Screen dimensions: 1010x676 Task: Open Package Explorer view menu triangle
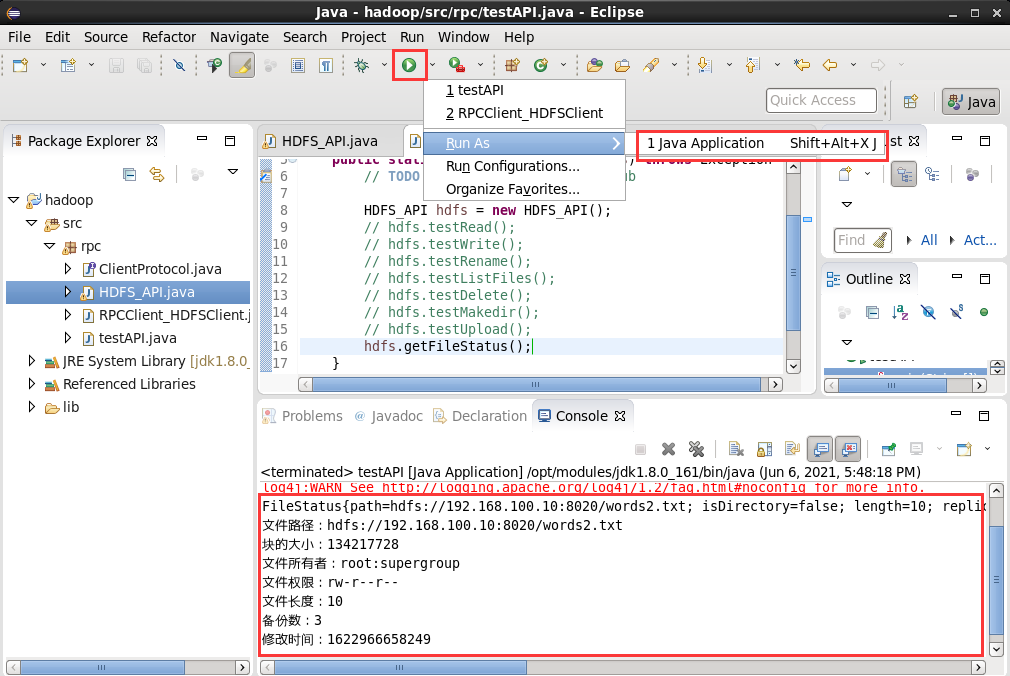click(233, 172)
